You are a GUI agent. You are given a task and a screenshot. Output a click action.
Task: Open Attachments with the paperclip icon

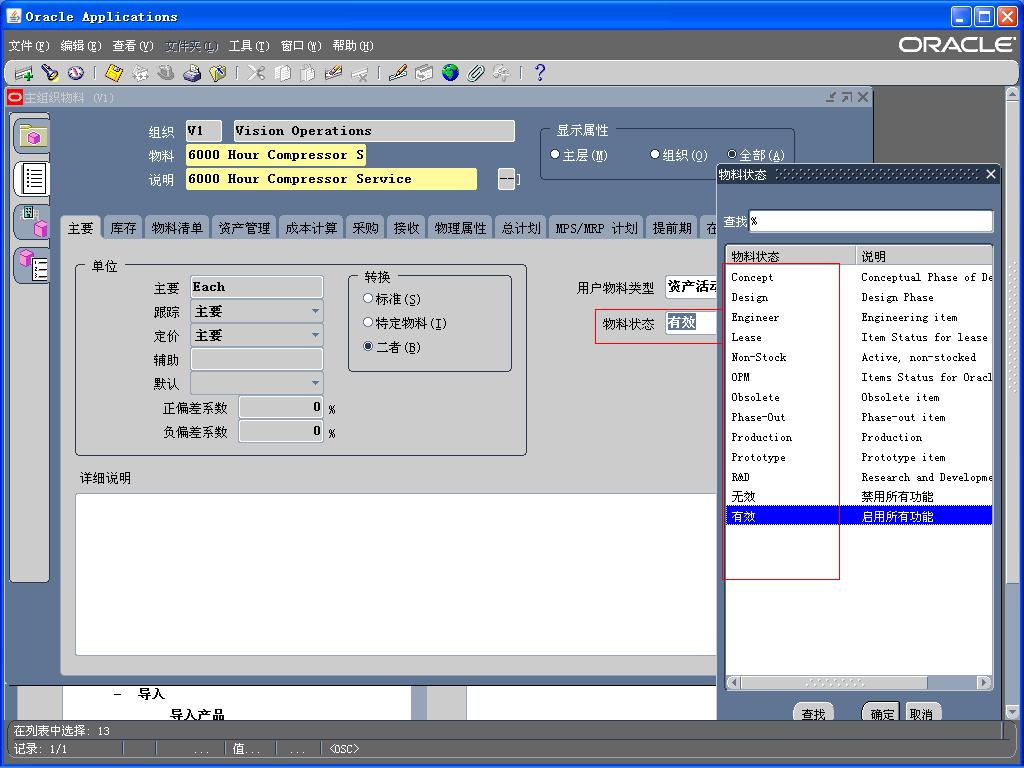(x=476, y=73)
